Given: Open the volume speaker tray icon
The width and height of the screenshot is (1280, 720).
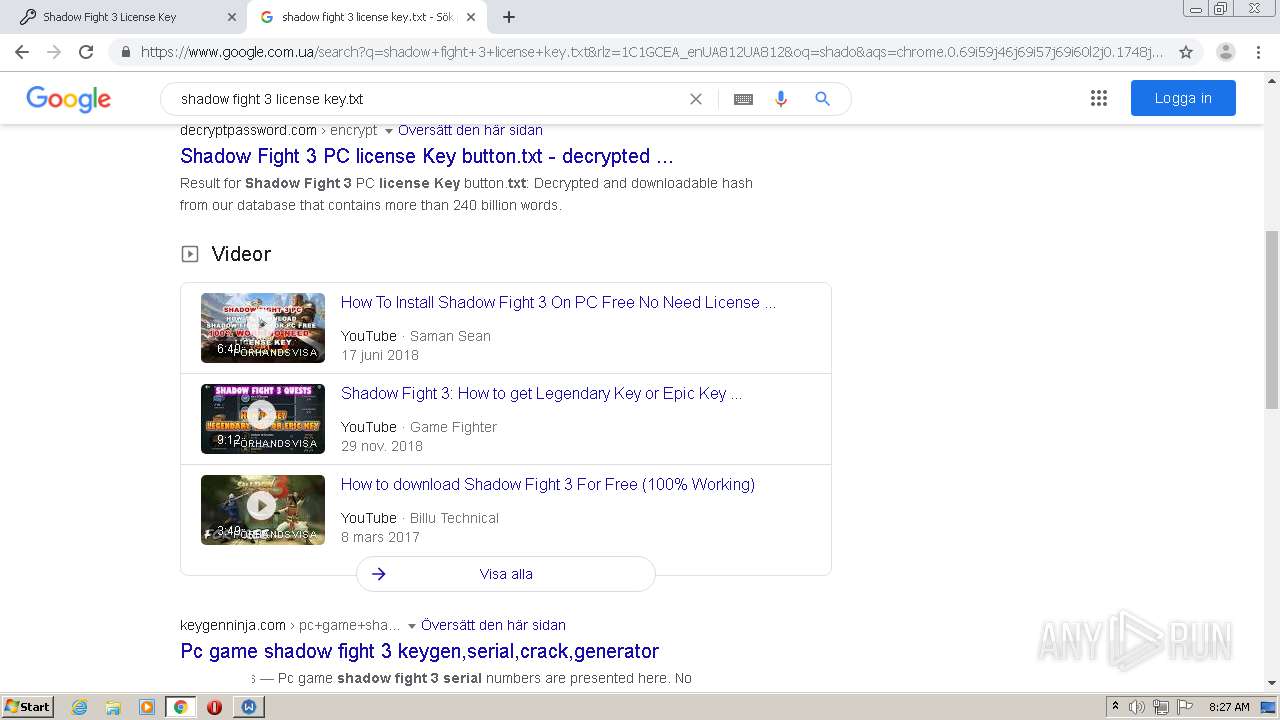Looking at the screenshot, I should pyautogui.click(x=1137, y=707).
